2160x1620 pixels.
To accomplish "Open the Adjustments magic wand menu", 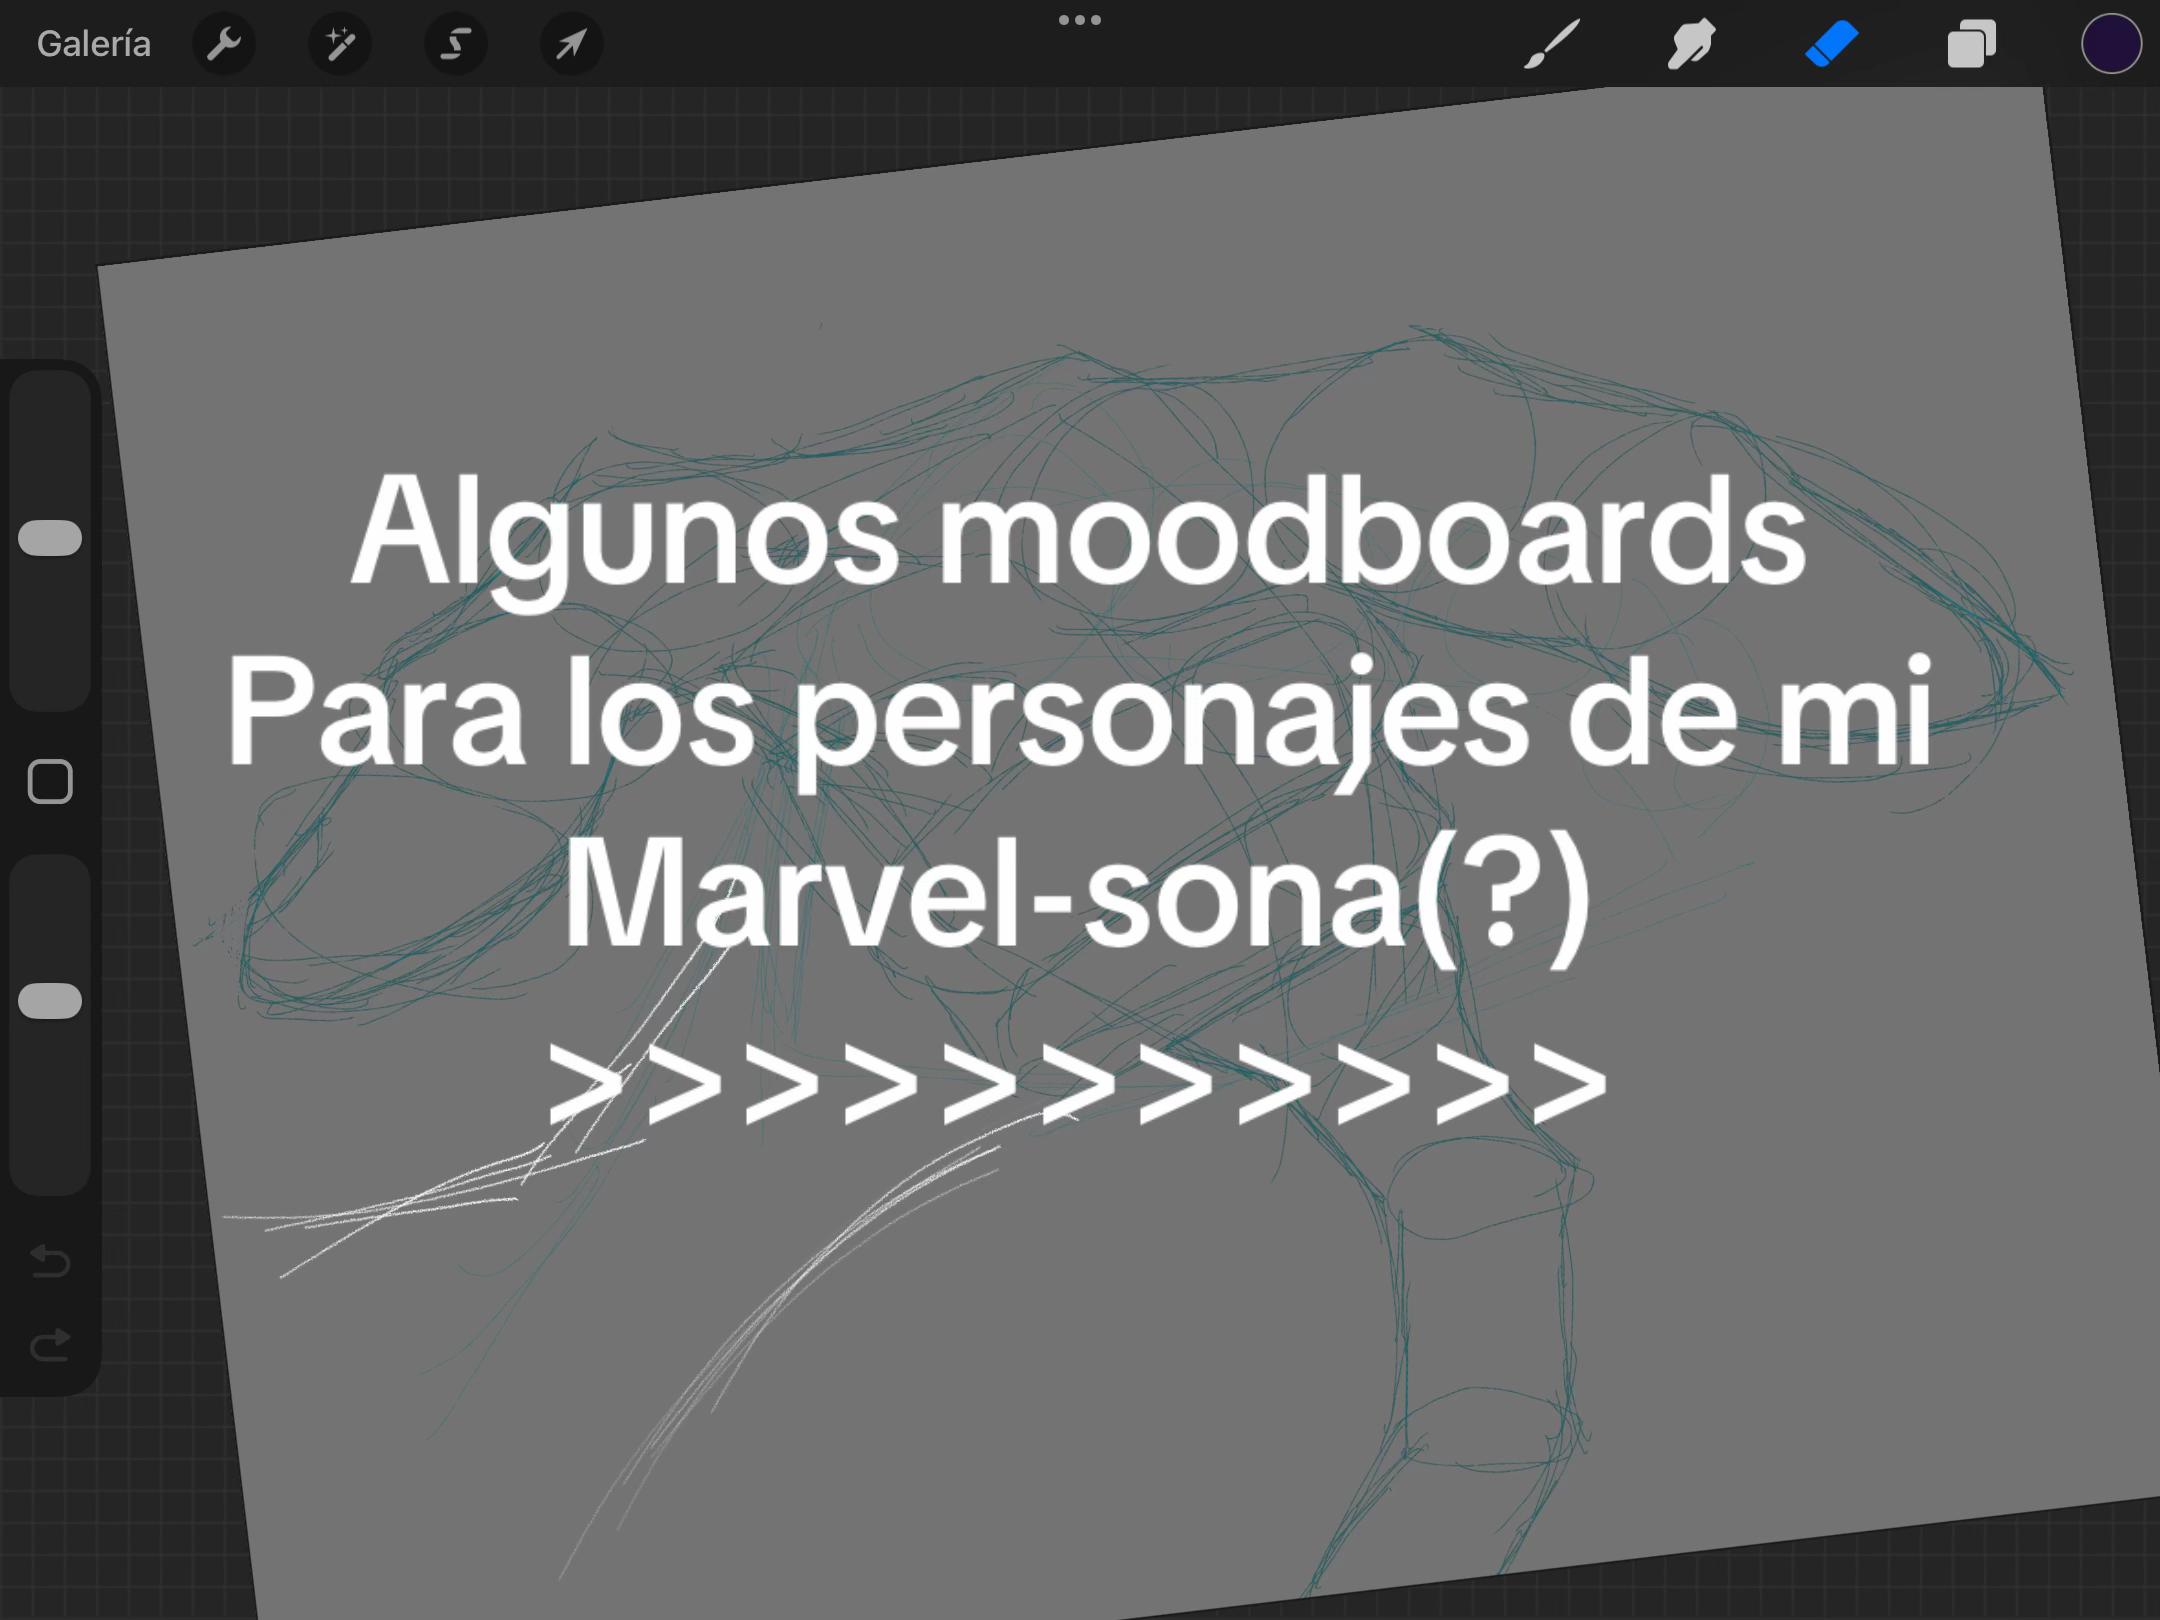I will coord(340,44).
